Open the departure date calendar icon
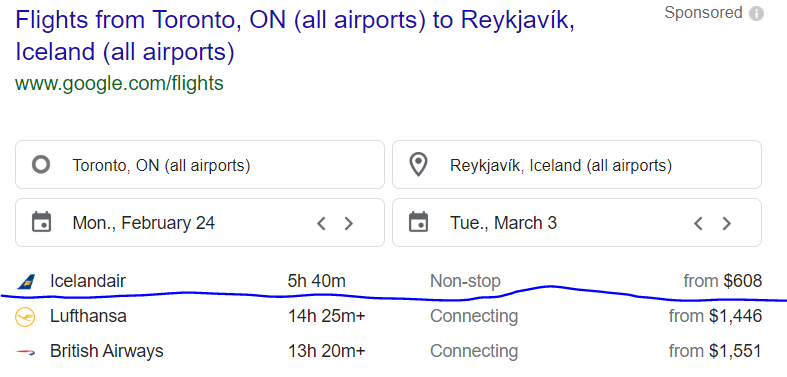The width and height of the screenshot is (787, 377). point(41,222)
